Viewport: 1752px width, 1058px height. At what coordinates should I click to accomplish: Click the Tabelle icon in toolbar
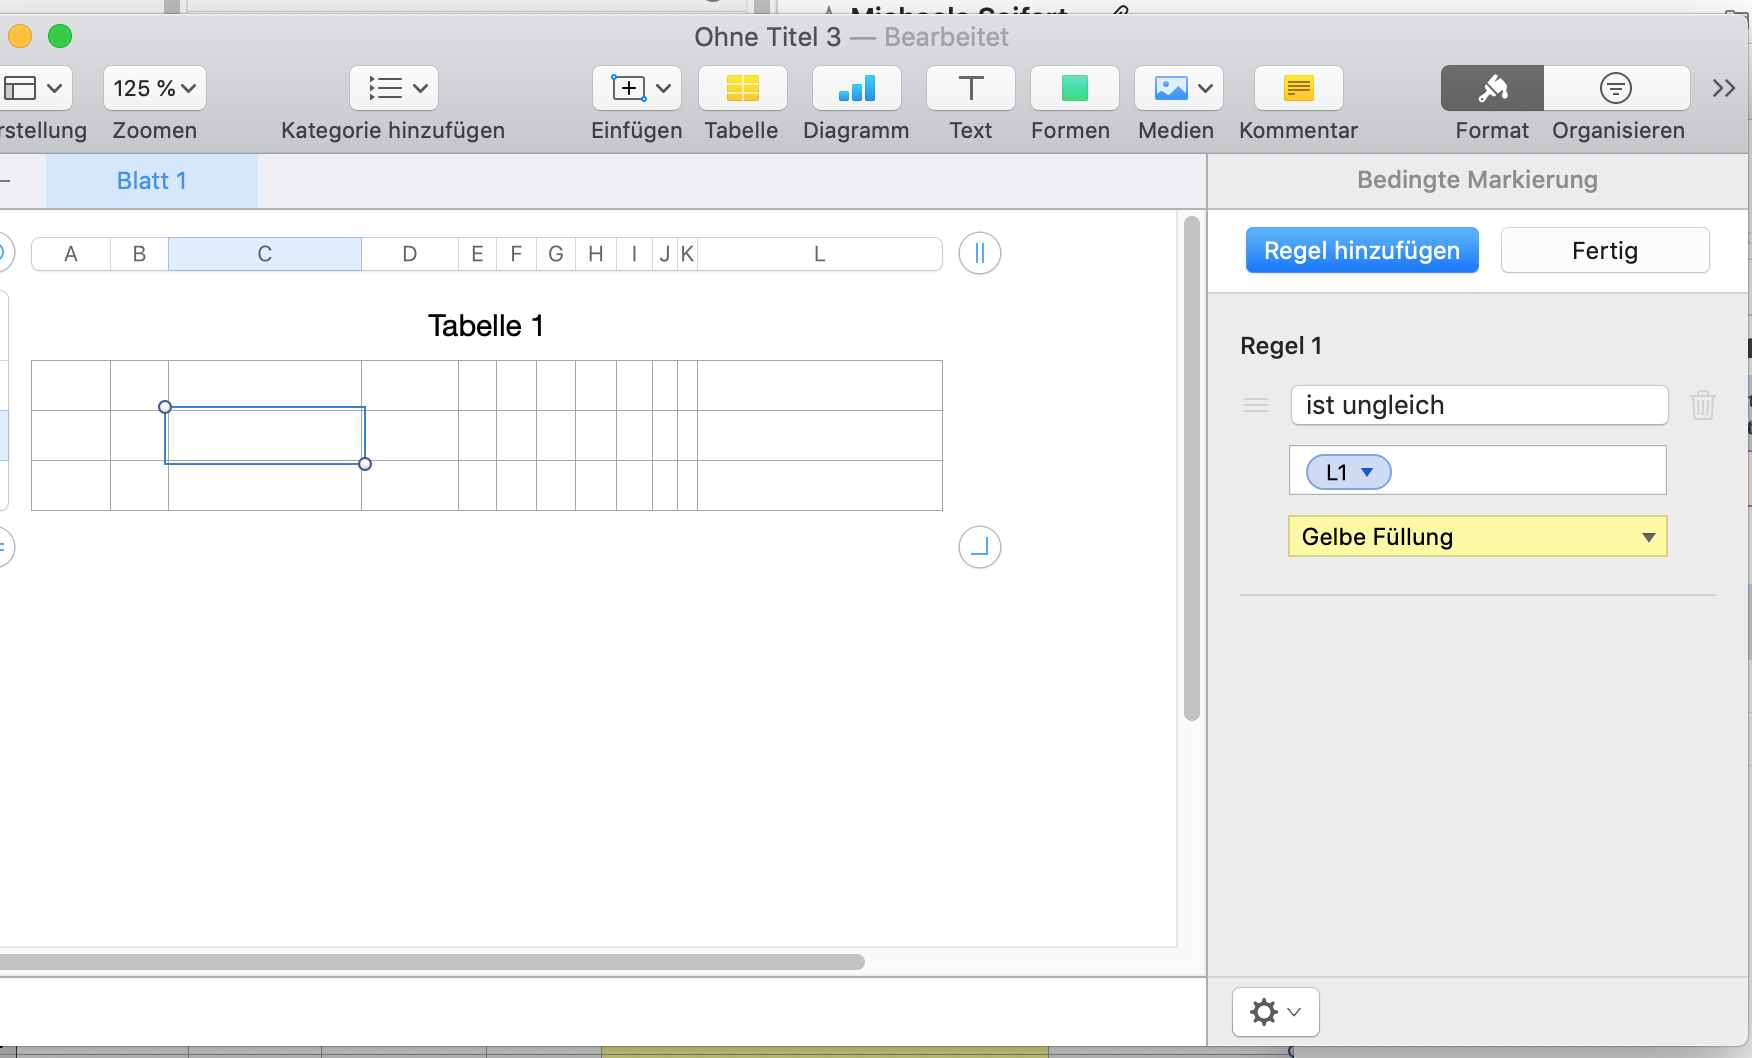742,89
